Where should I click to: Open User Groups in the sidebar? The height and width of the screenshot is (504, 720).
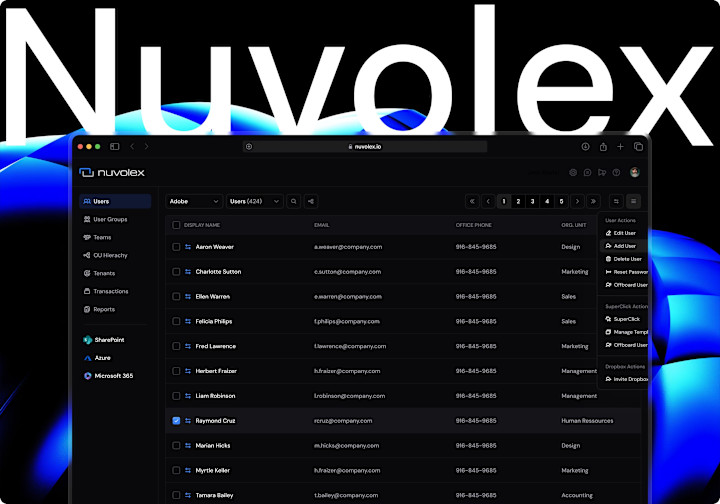pyautogui.click(x=106, y=219)
